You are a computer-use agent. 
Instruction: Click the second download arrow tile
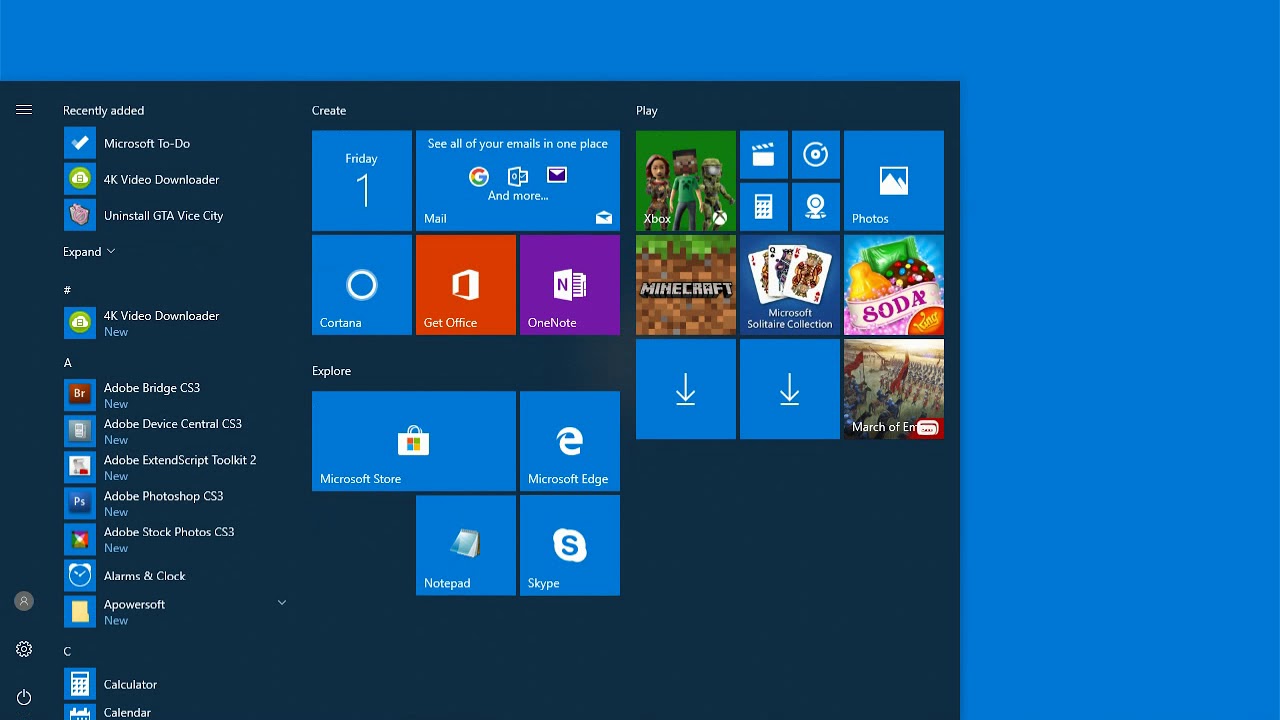point(790,389)
